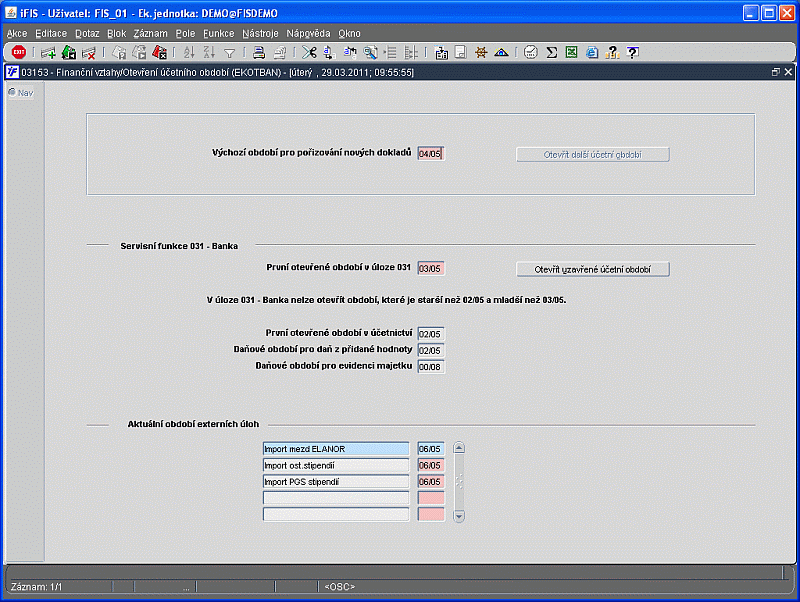Click Daňové období pro evidenci majetku field
Image resolution: width=800 pixels, height=602 pixels.
[431, 367]
